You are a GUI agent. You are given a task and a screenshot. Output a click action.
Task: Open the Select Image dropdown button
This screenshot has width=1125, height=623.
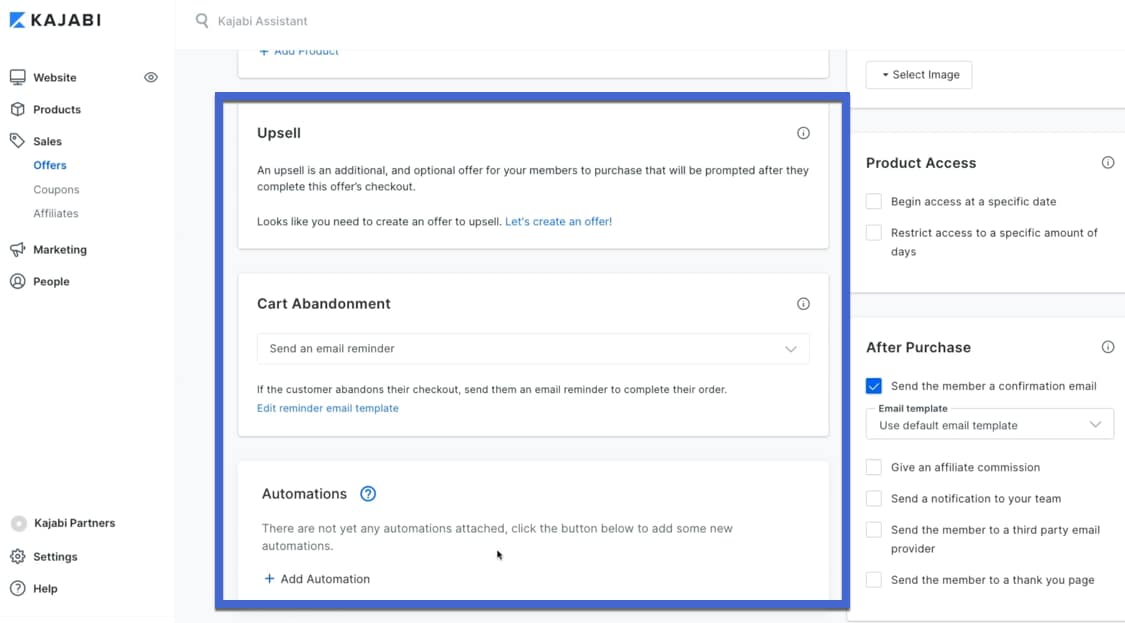pos(918,75)
